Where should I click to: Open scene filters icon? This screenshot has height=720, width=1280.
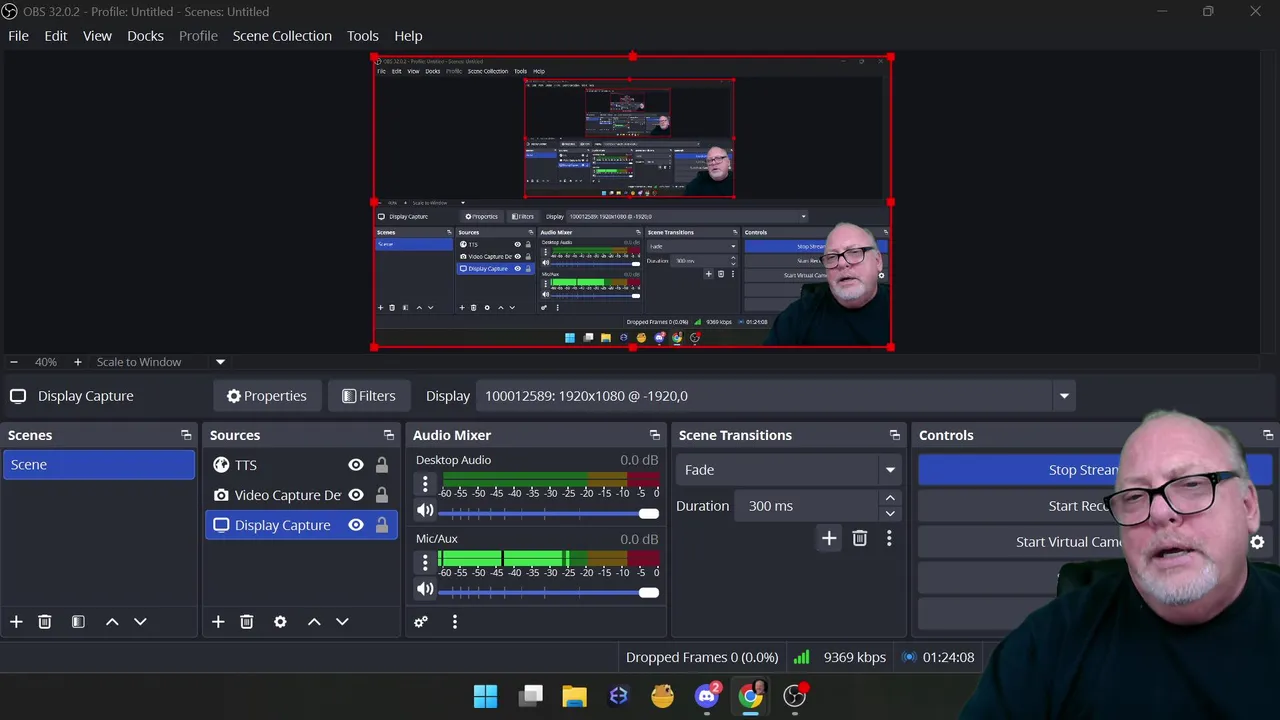(x=78, y=622)
